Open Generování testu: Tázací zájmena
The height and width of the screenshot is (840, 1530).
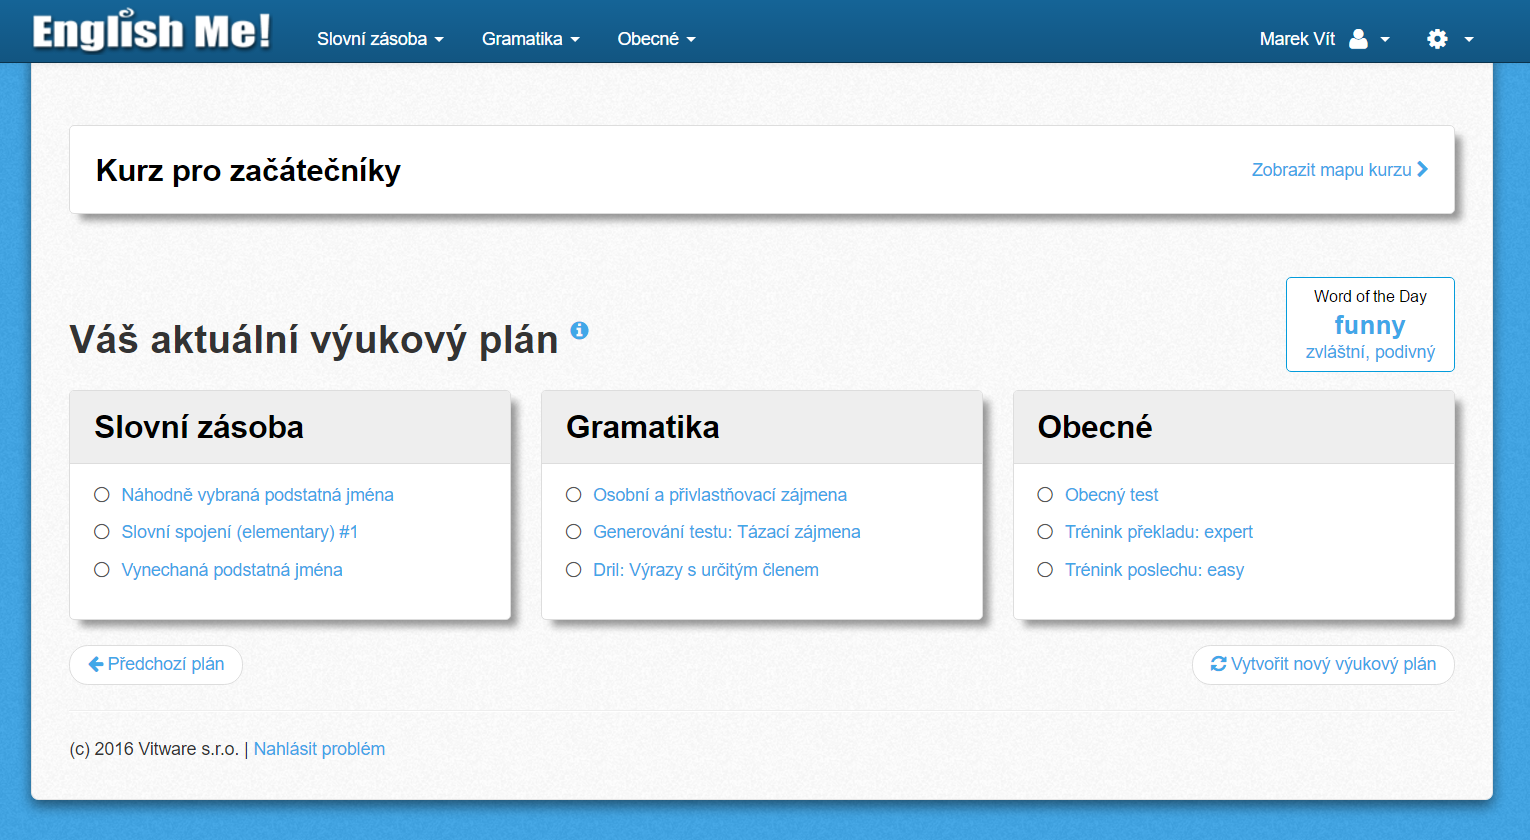pos(727,532)
